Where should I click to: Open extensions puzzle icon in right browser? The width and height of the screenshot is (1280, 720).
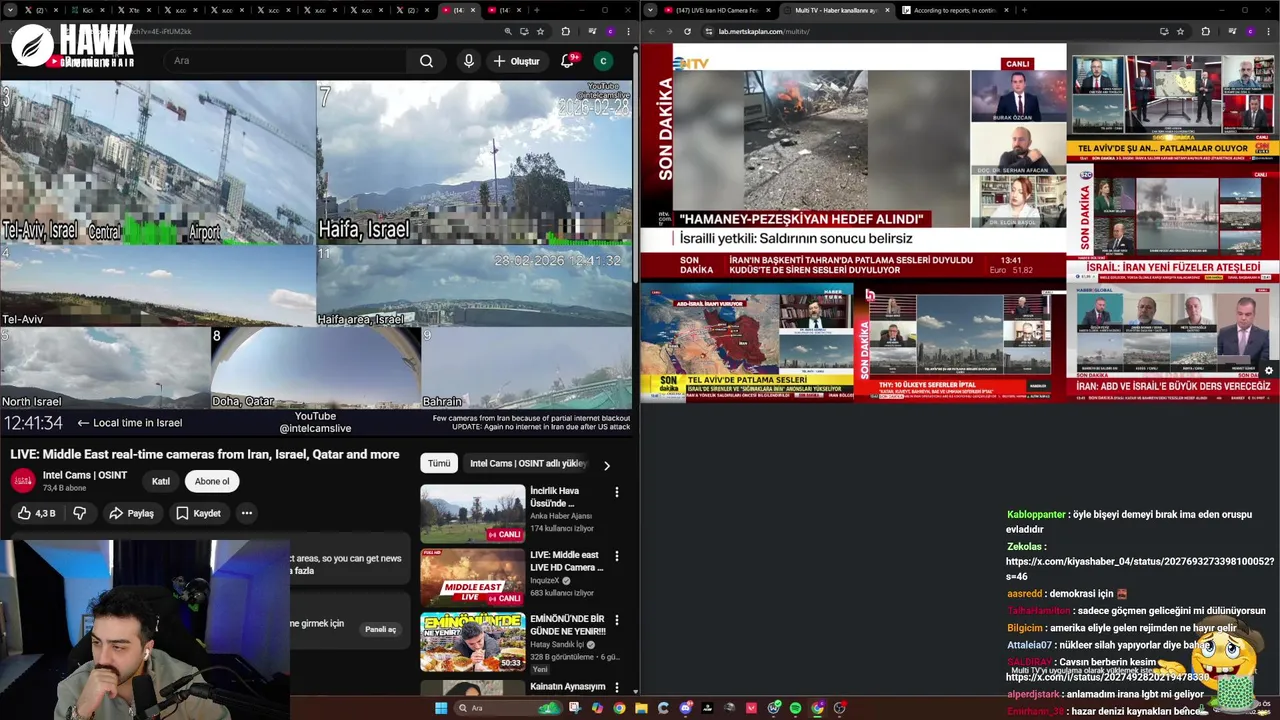pos(1205,31)
